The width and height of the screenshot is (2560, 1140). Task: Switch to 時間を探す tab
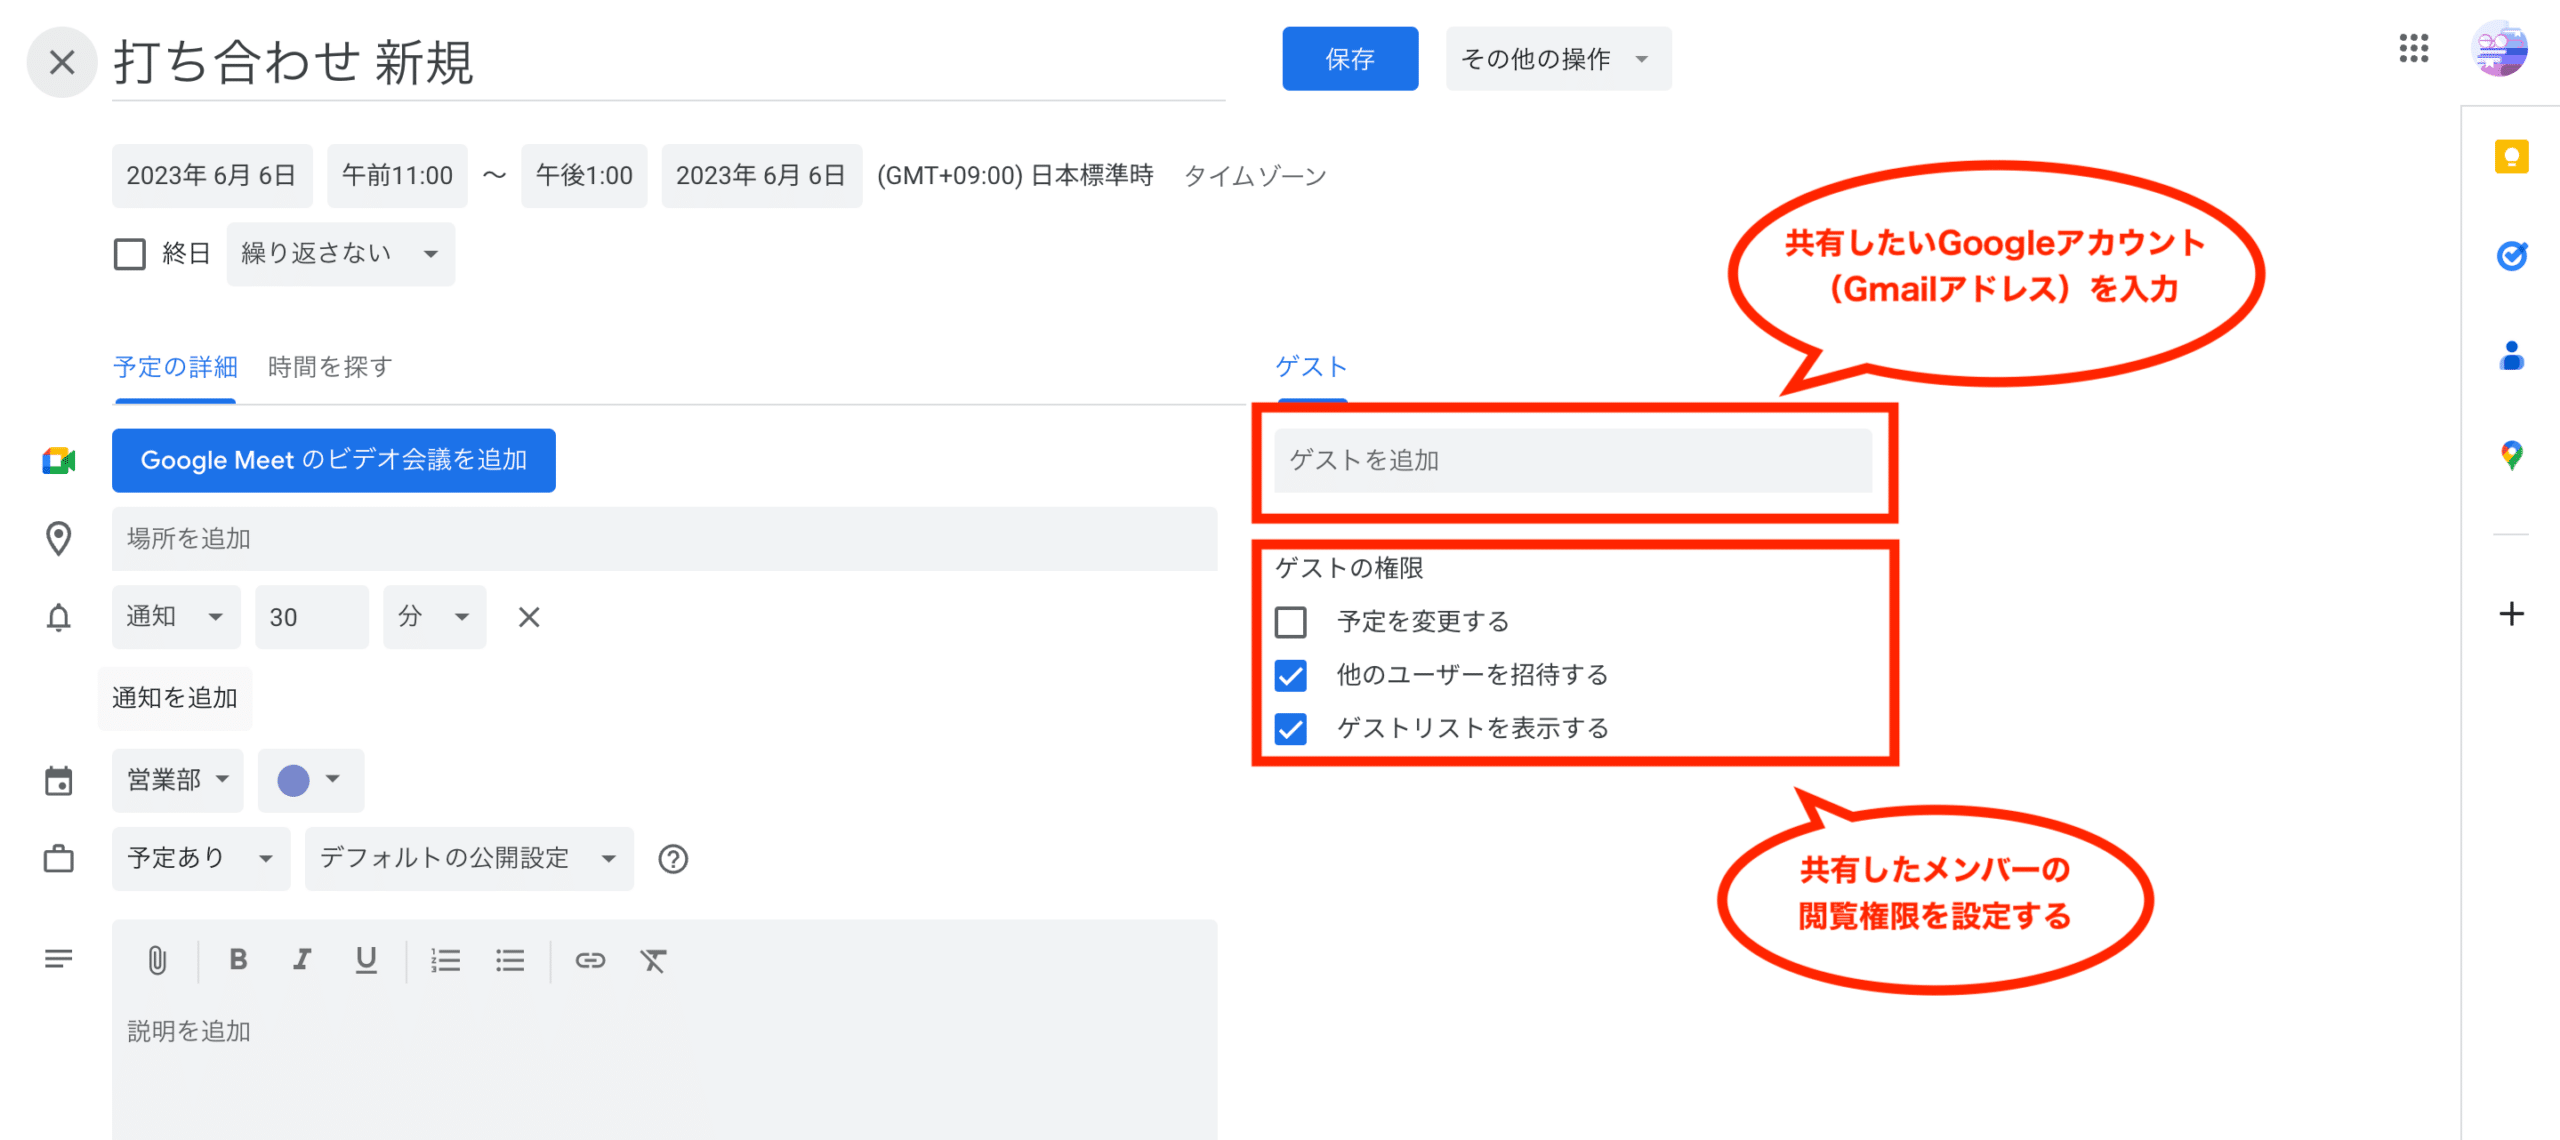pyautogui.click(x=330, y=367)
